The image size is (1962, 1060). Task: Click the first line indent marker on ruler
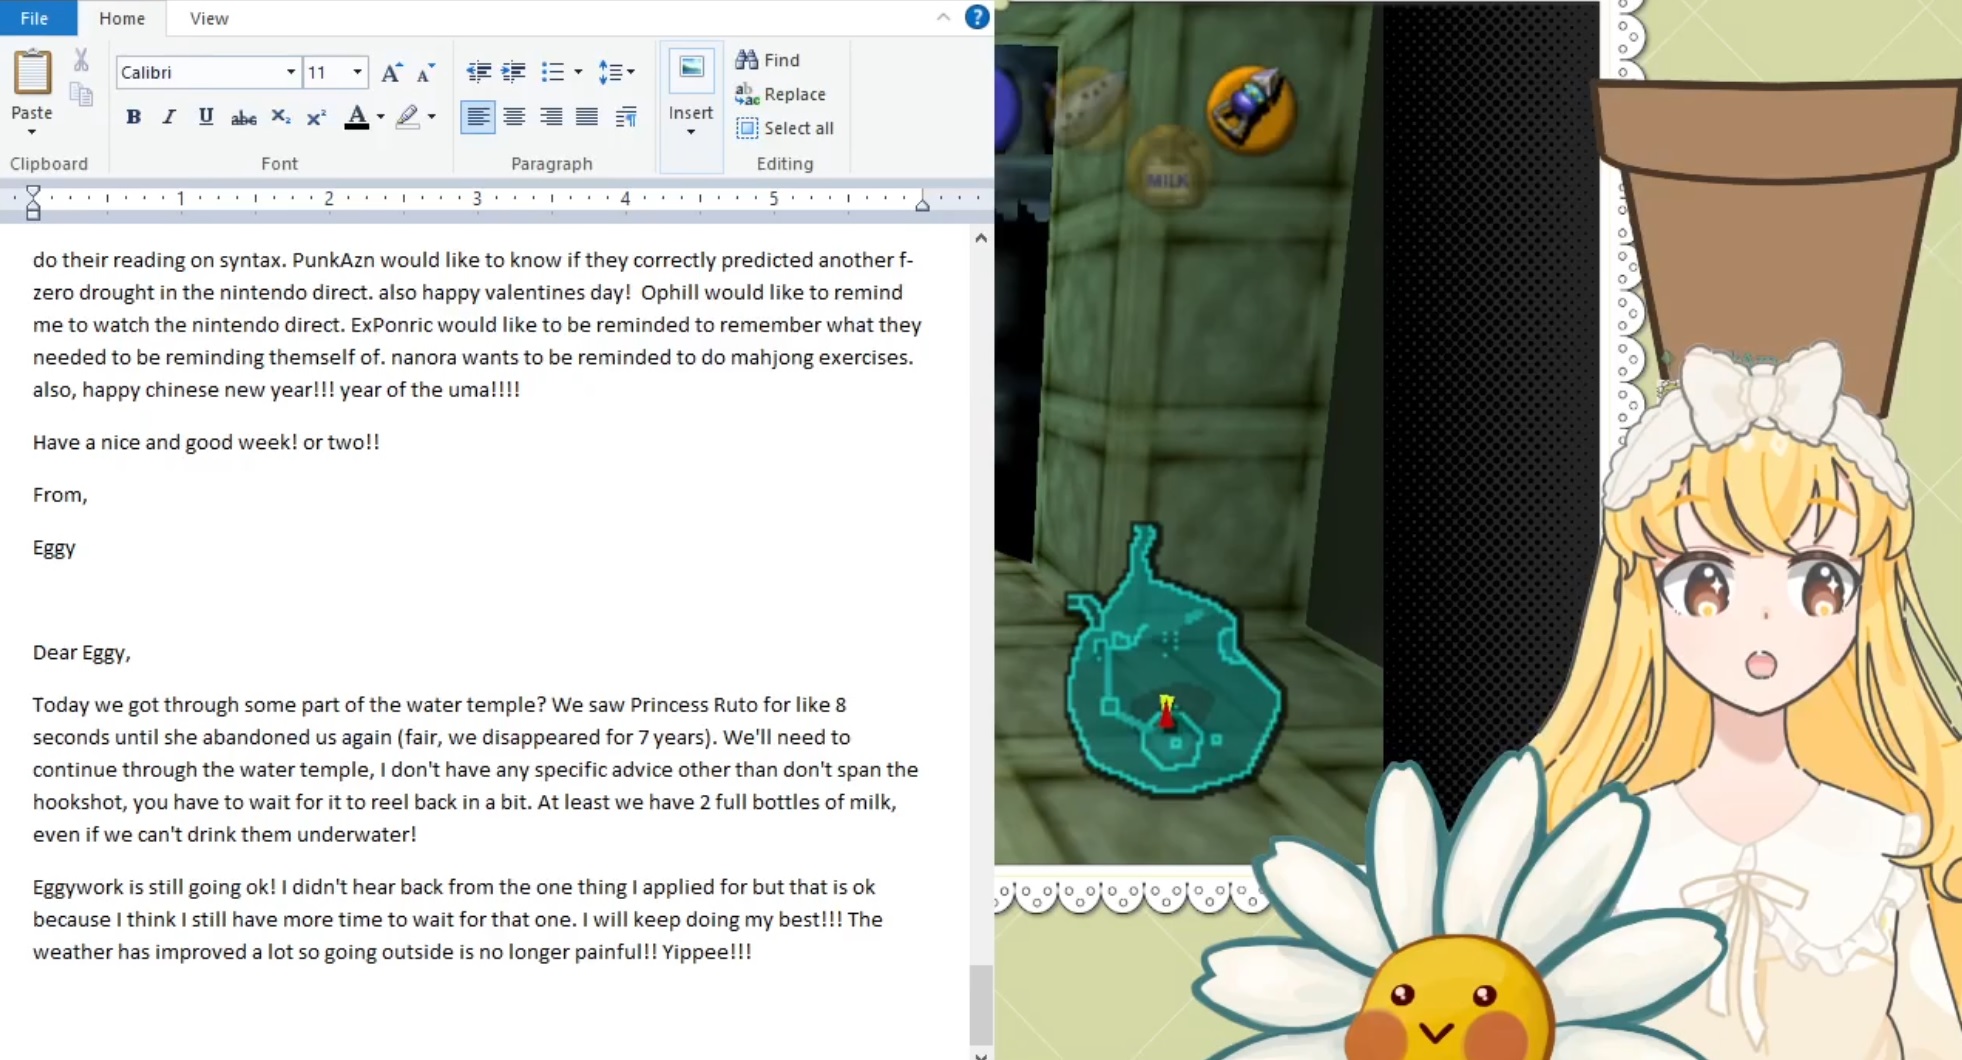tap(33, 192)
